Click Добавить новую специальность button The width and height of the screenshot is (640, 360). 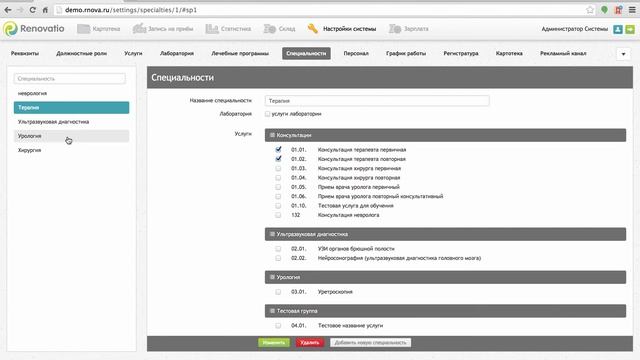370,343
